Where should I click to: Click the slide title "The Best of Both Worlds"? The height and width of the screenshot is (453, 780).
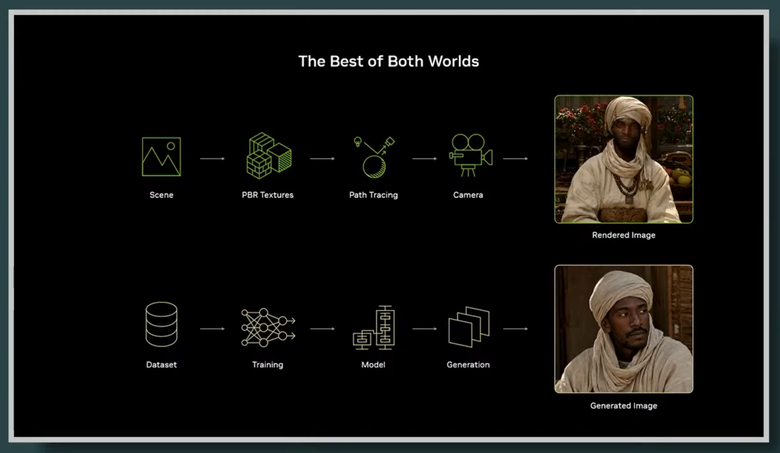tap(389, 61)
